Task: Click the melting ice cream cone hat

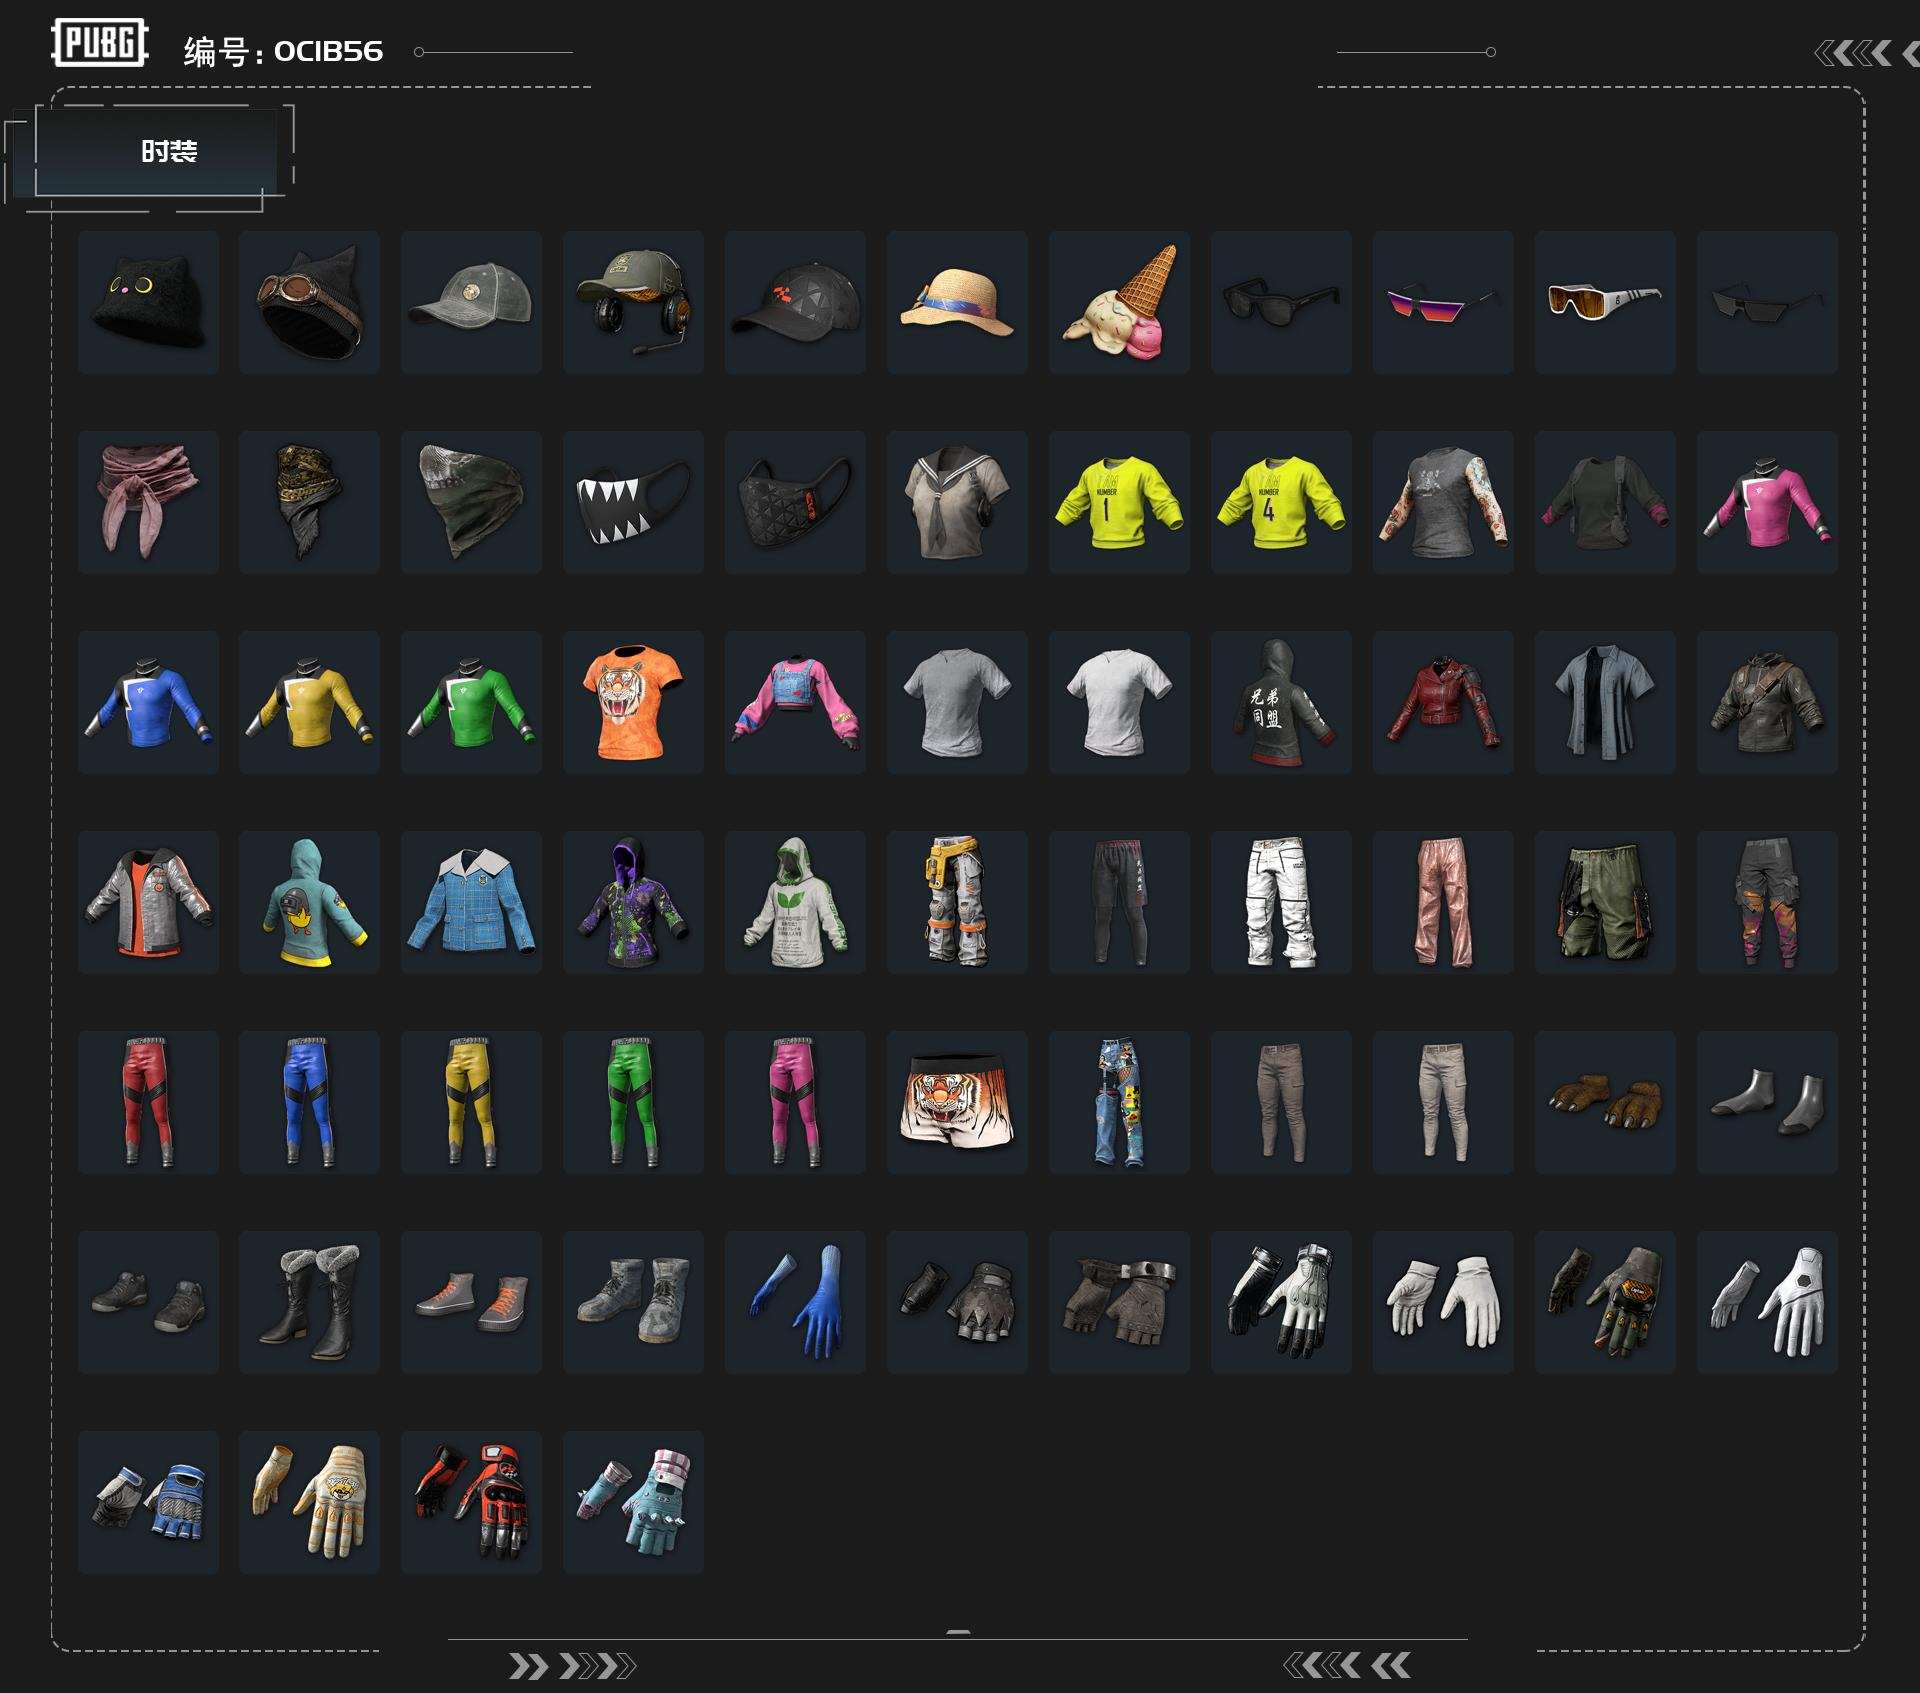Action: (1119, 302)
